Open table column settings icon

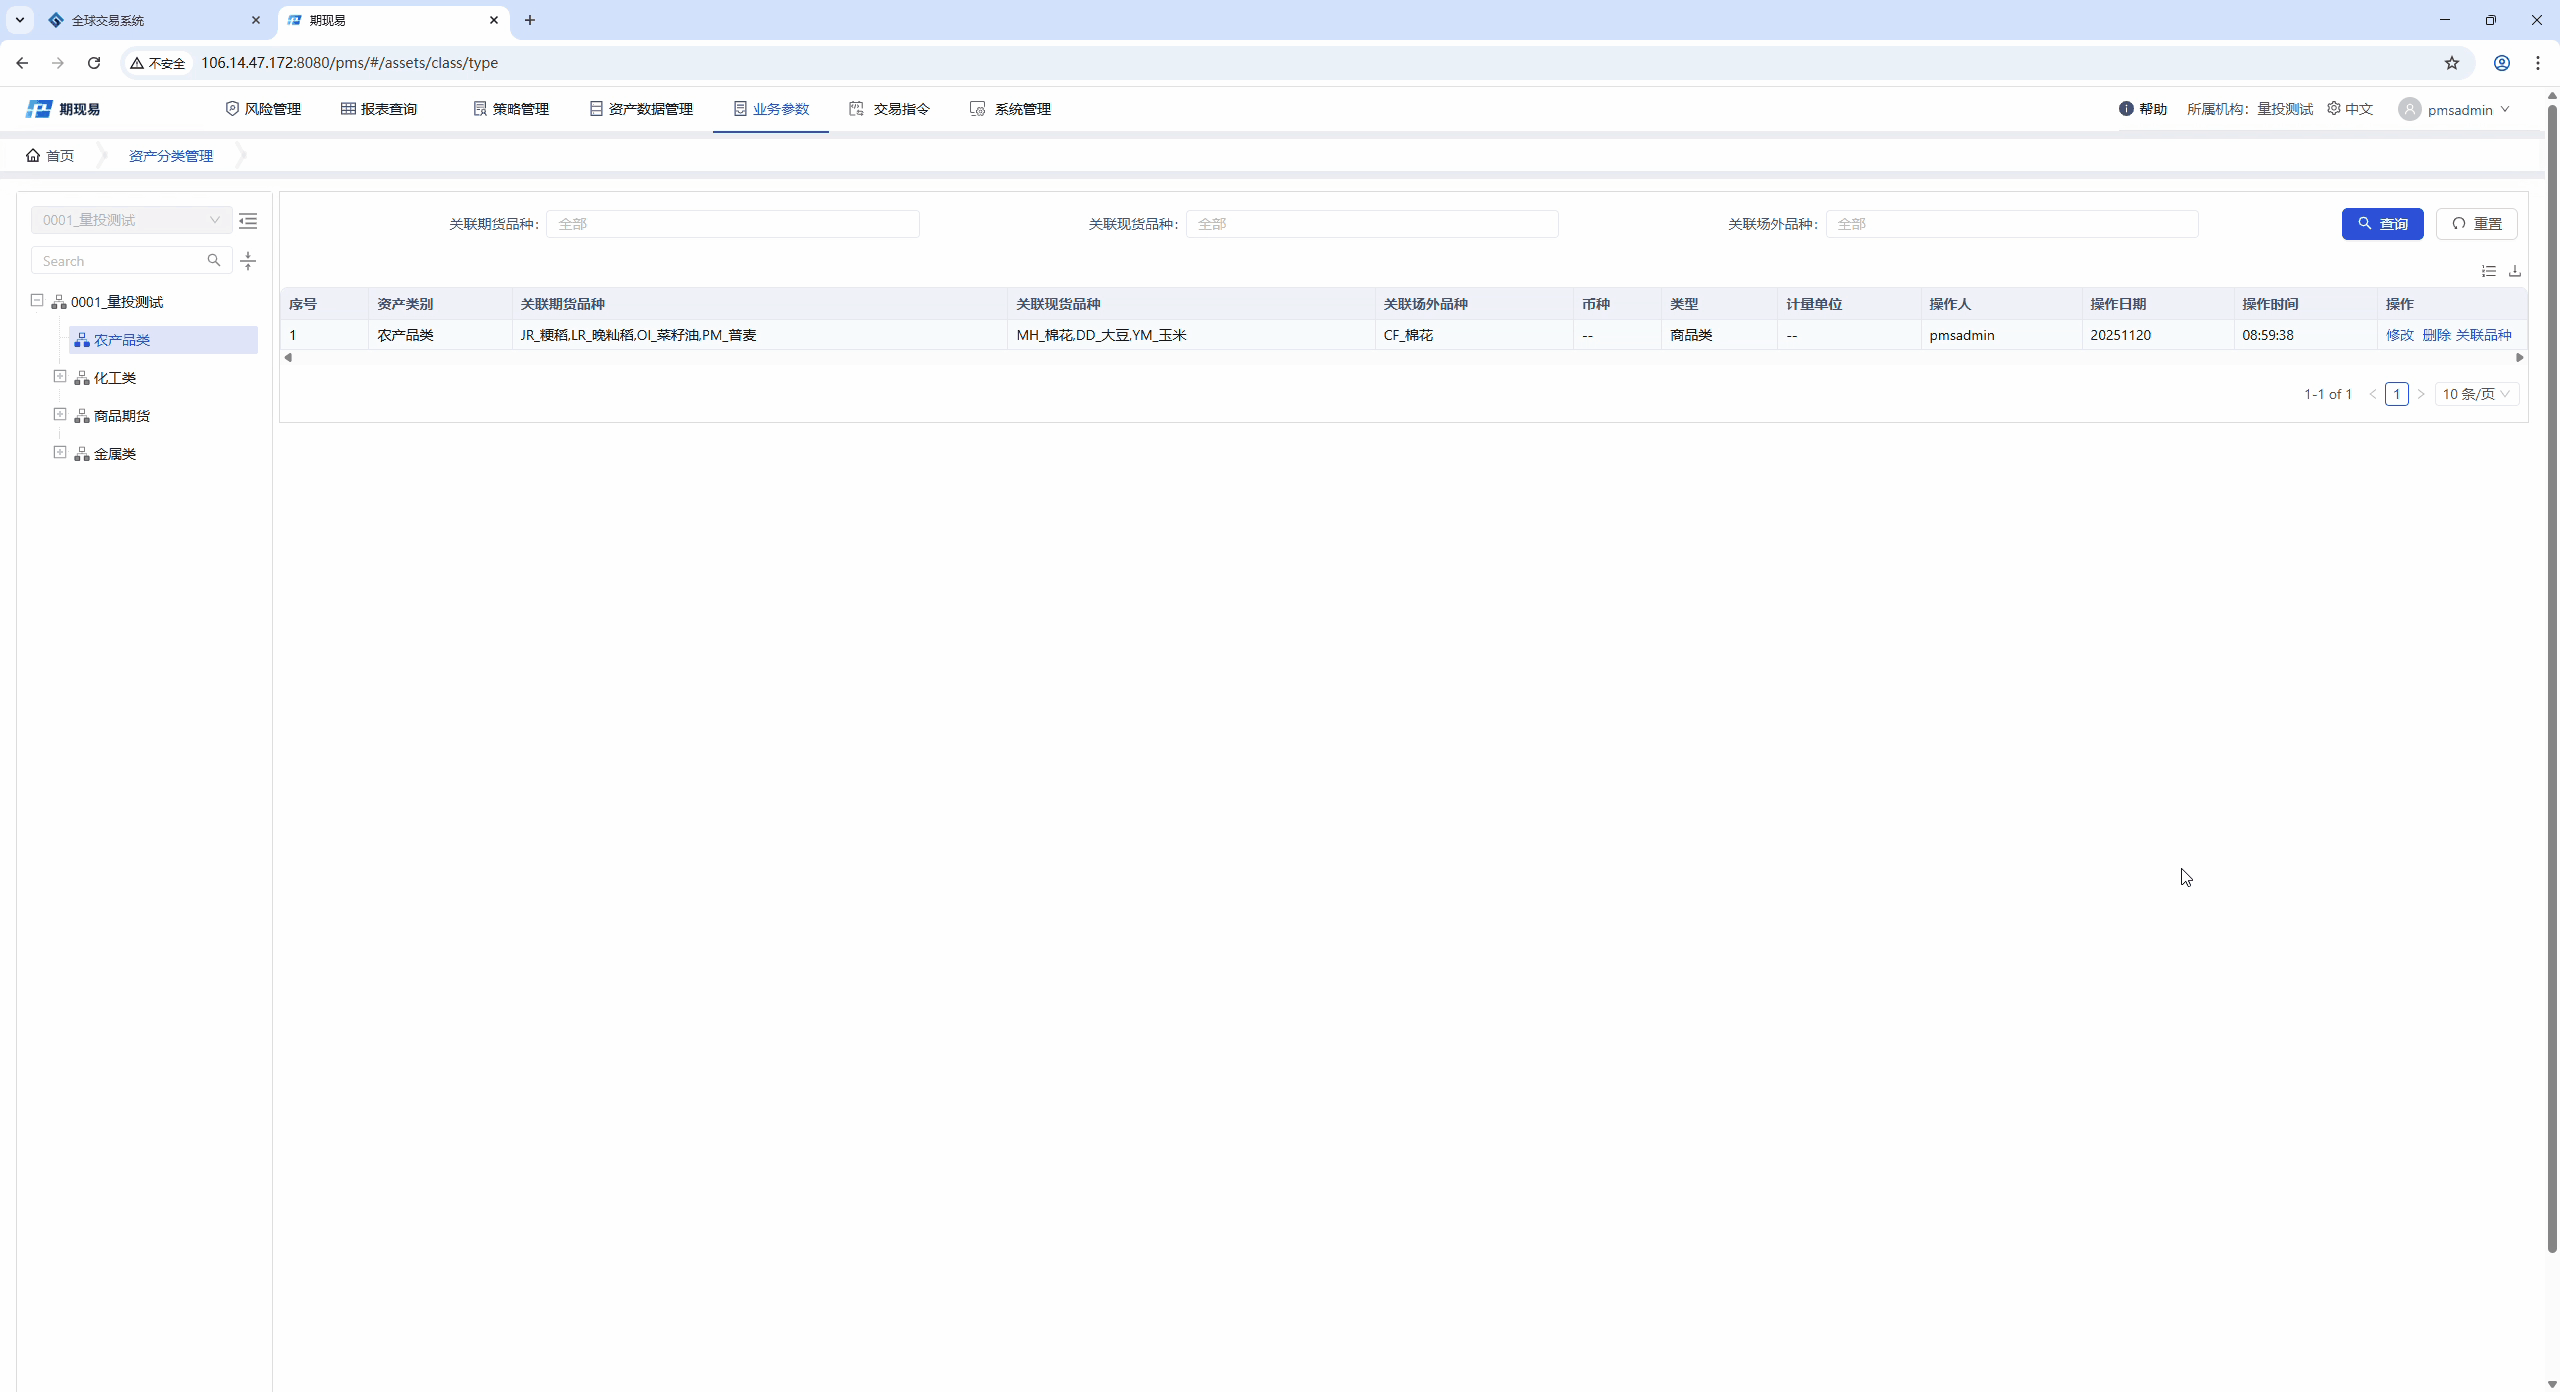click(2489, 271)
